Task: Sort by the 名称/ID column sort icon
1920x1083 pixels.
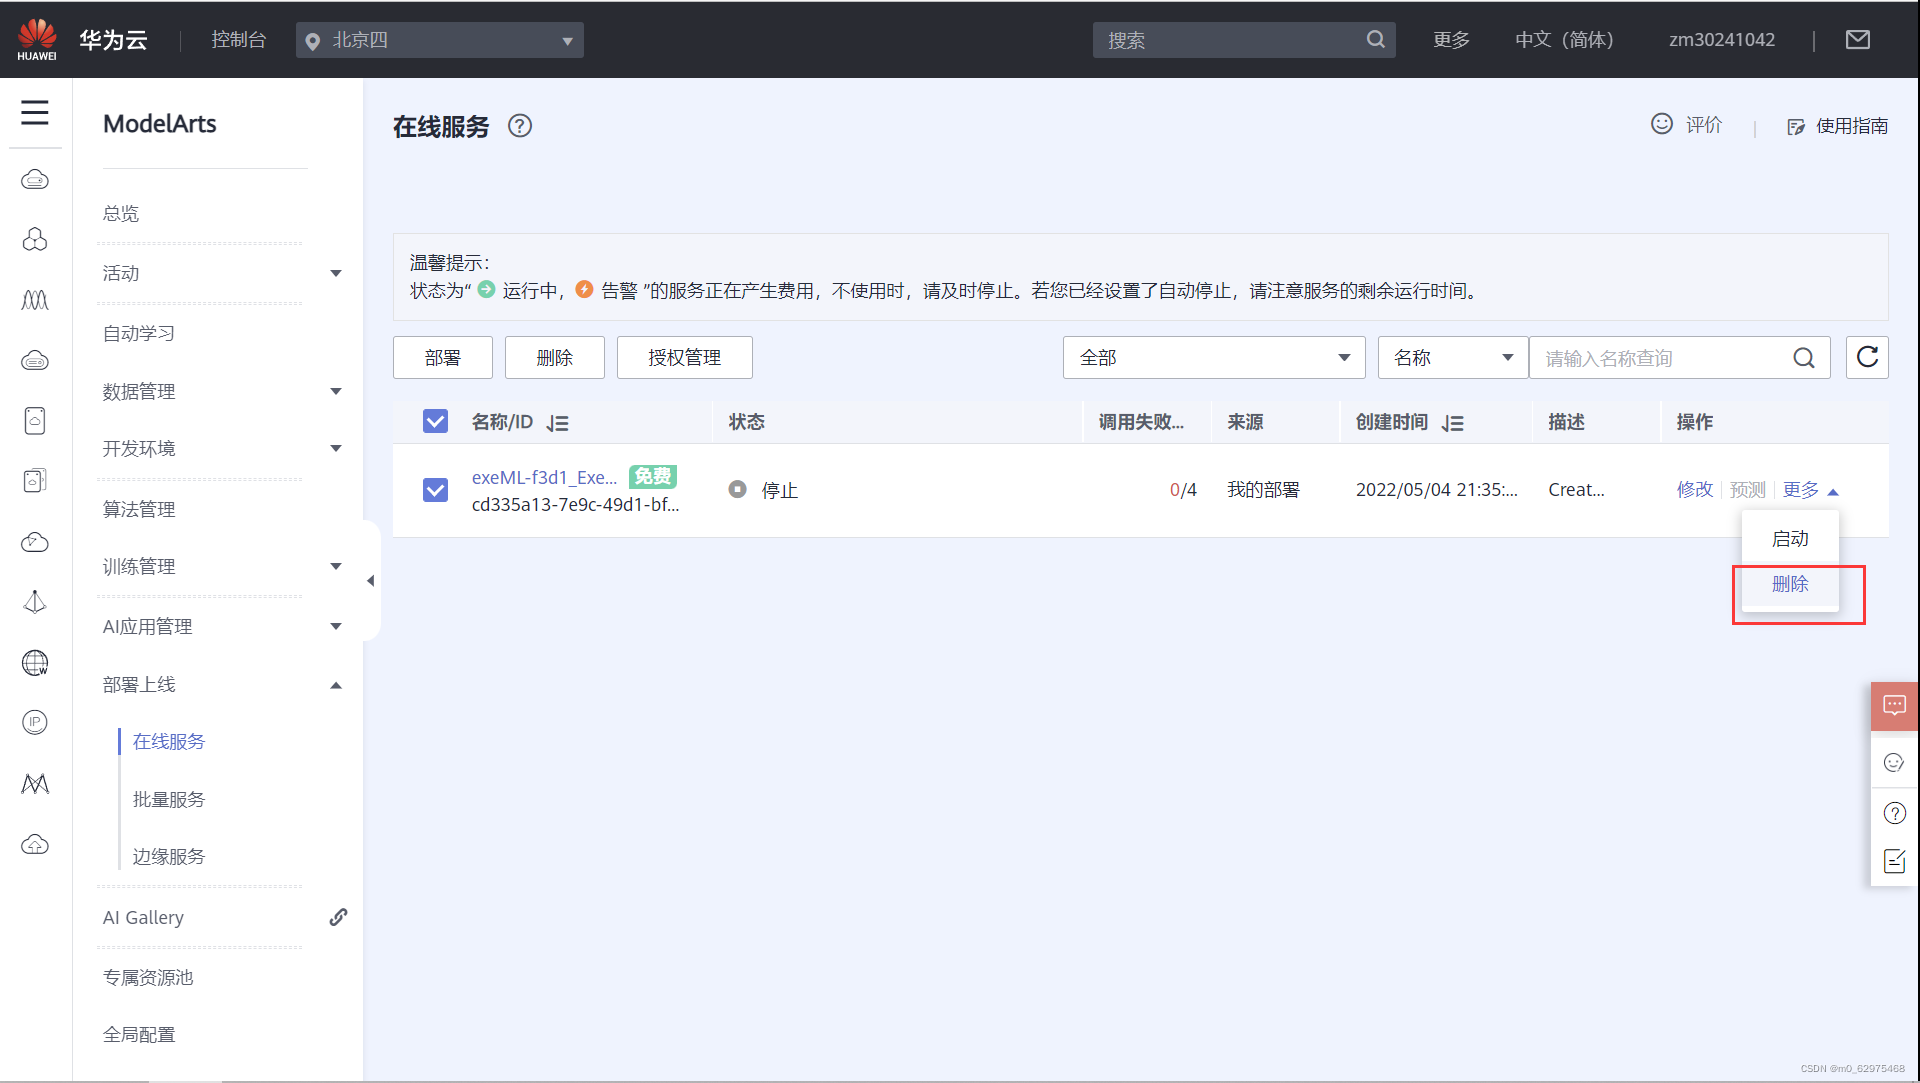Action: click(558, 423)
